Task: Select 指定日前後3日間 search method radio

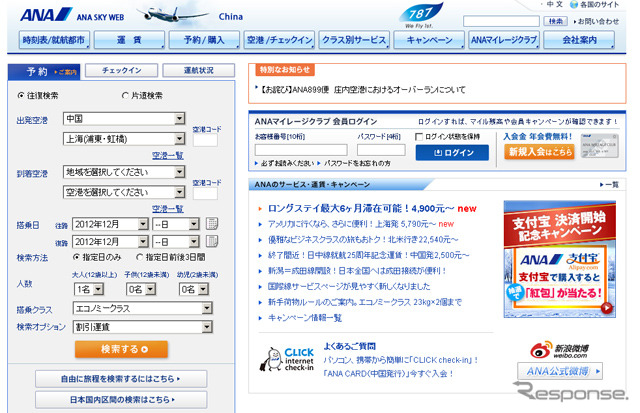Action: tap(140, 257)
